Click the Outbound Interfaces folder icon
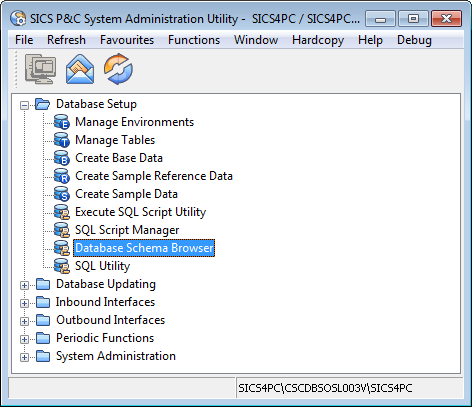Screen dimensions: 472x407 tap(43, 320)
